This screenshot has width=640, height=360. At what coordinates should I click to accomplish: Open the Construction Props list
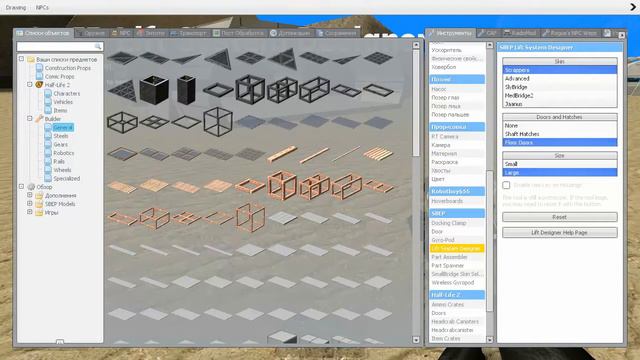(x=68, y=68)
